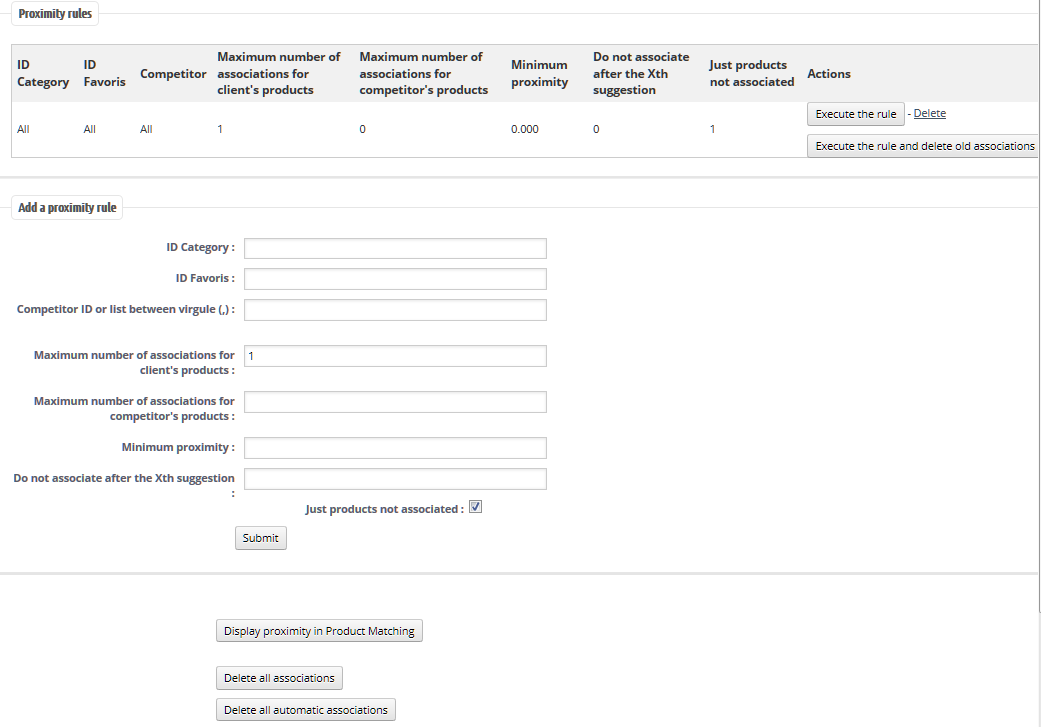Click the Do not associate after Xth suggestion field
The height and width of the screenshot is (727, 1041).
point(395,479)
